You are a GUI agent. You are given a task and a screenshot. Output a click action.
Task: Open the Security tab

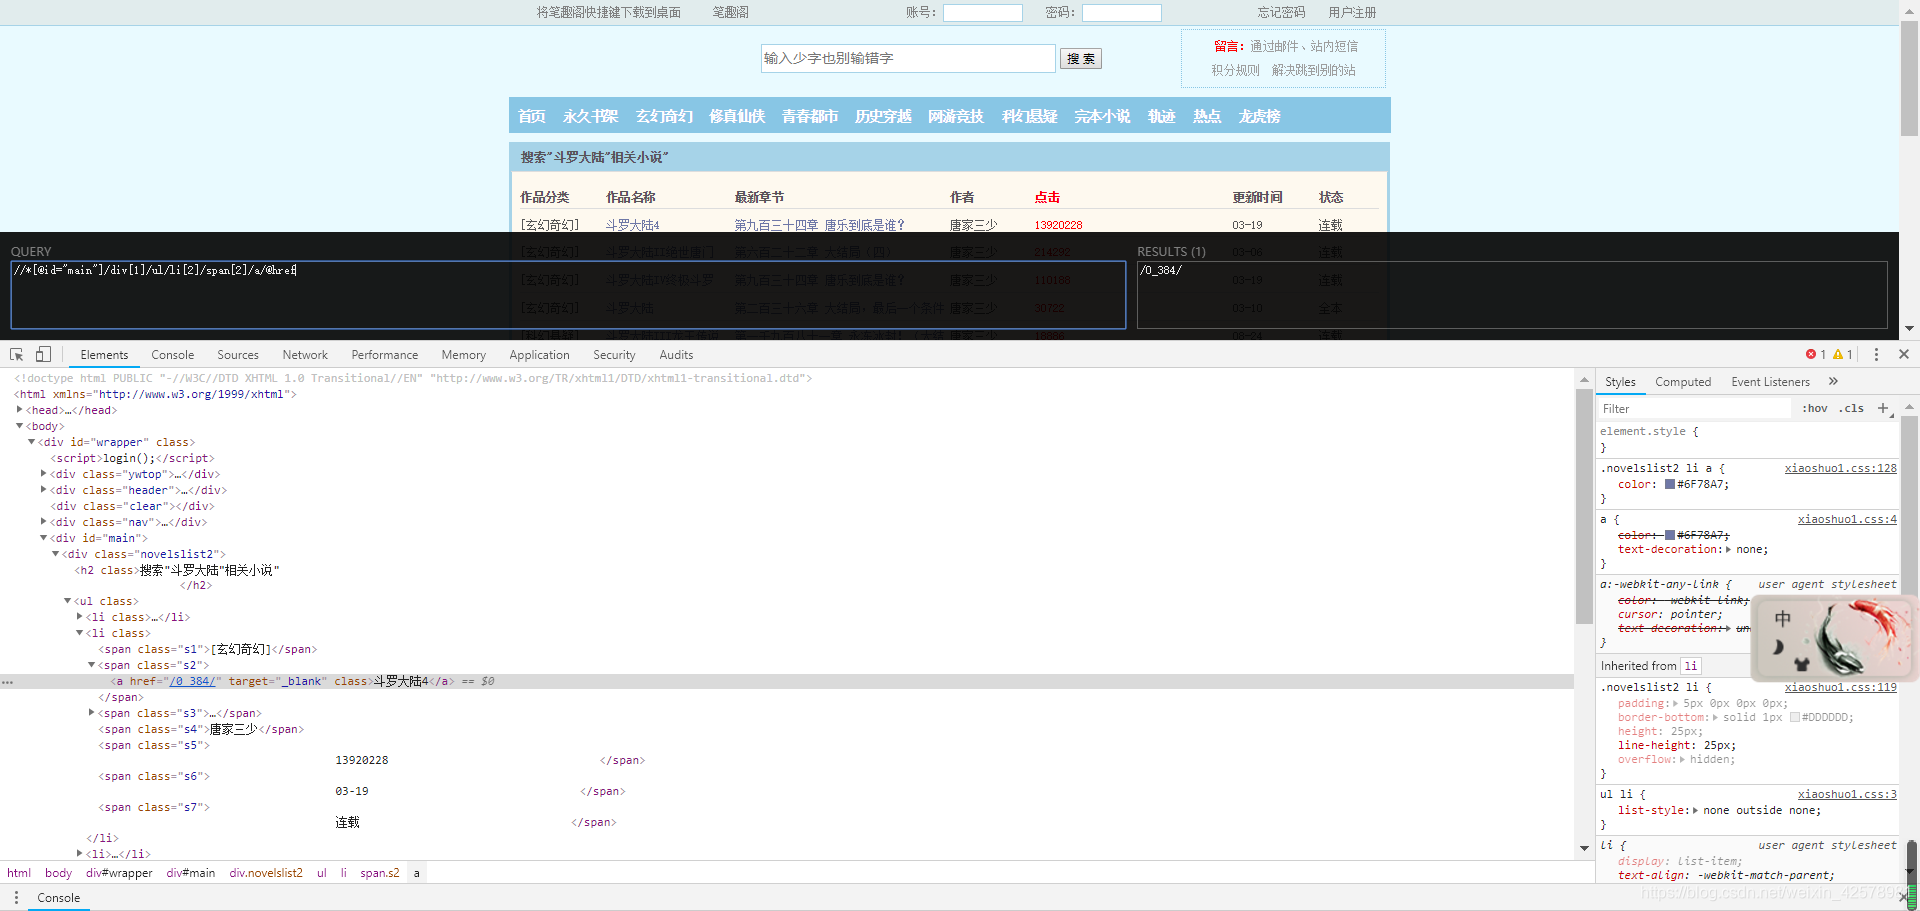(614, 355)
